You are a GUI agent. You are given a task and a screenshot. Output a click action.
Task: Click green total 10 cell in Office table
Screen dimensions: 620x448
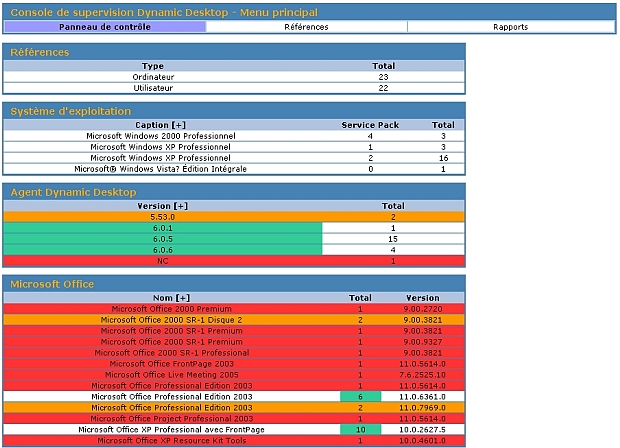[360, 430]
